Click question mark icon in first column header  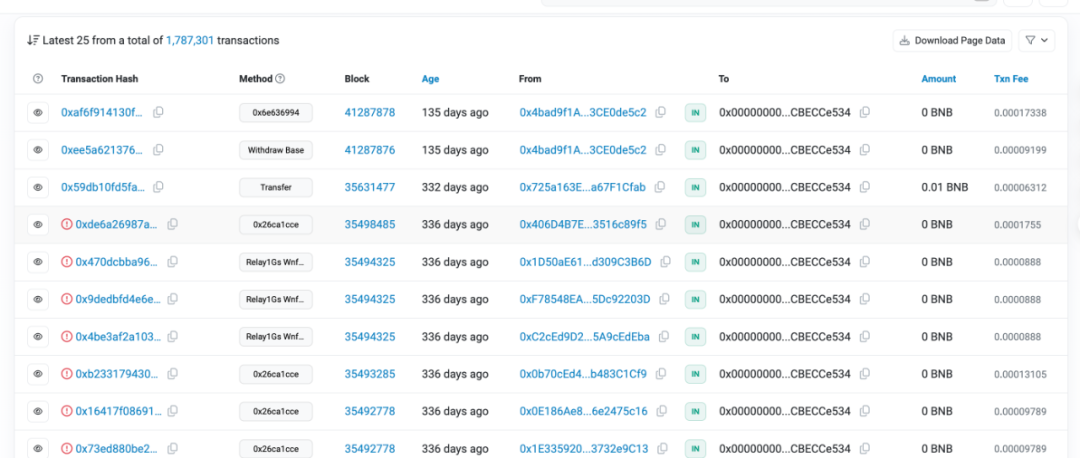coord(38,79)
